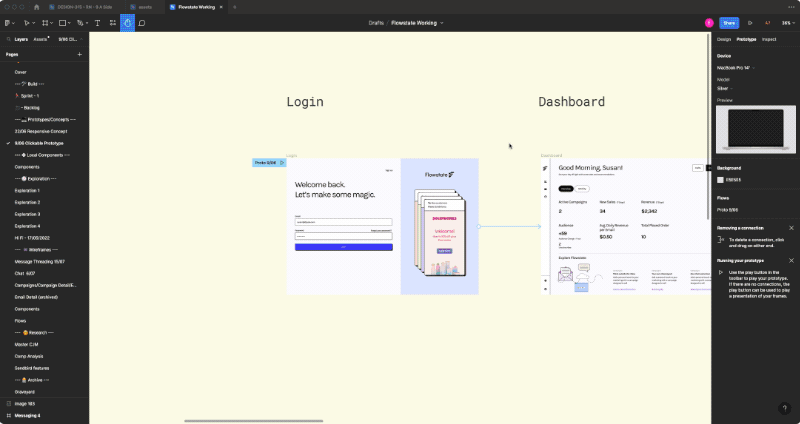Open the Master CJM page
Screen dimensions: 800x424
27,344
